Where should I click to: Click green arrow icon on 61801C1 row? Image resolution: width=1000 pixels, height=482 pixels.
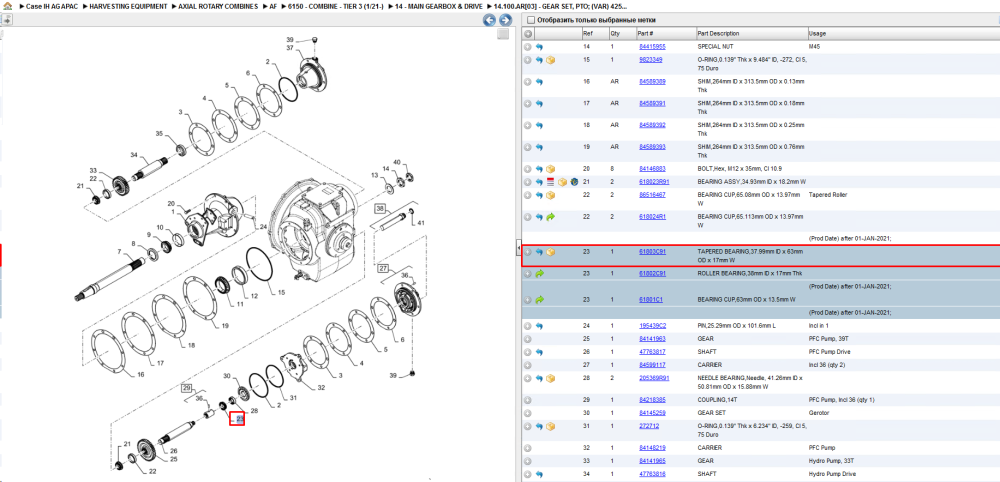(539, 300)
